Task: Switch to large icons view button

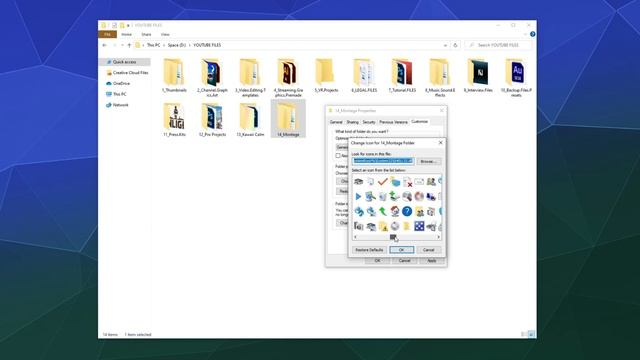Action: click(531, 334)
